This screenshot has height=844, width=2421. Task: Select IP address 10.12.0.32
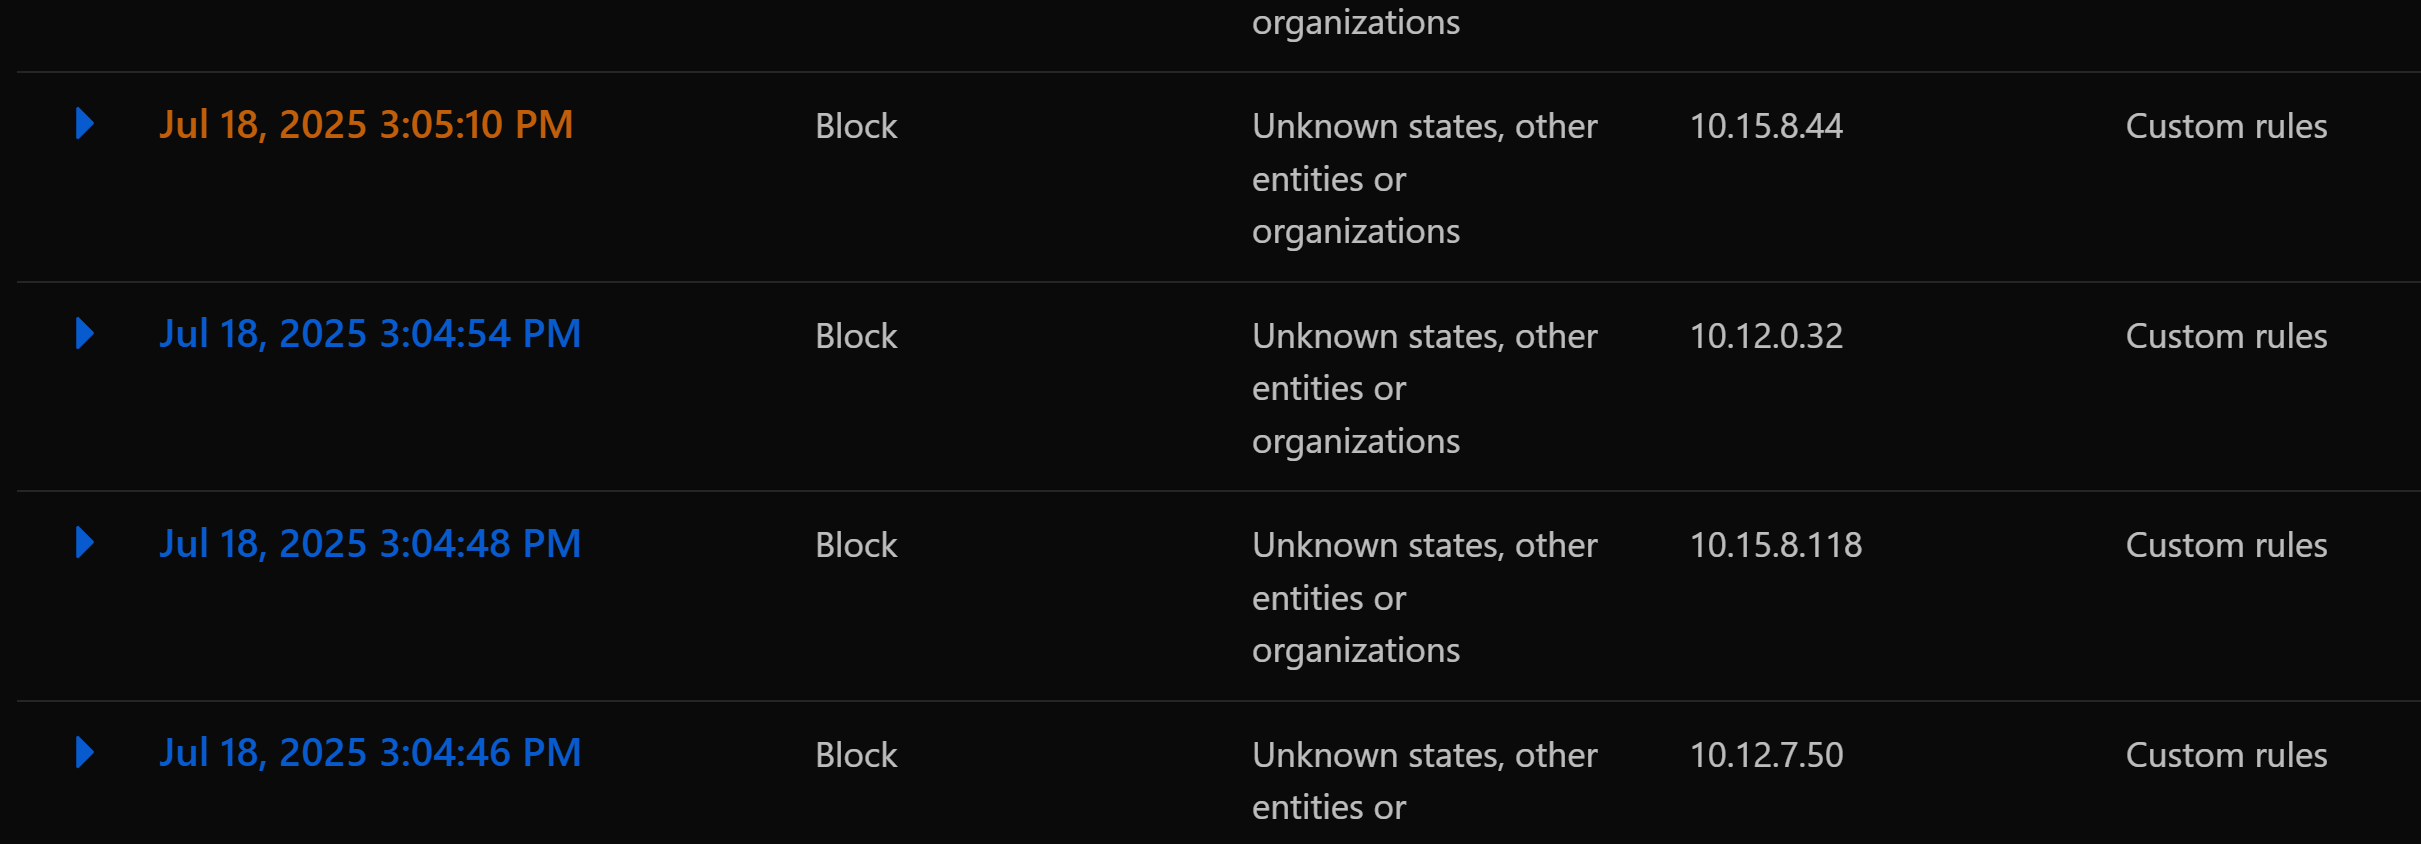tap(1766, 336)
